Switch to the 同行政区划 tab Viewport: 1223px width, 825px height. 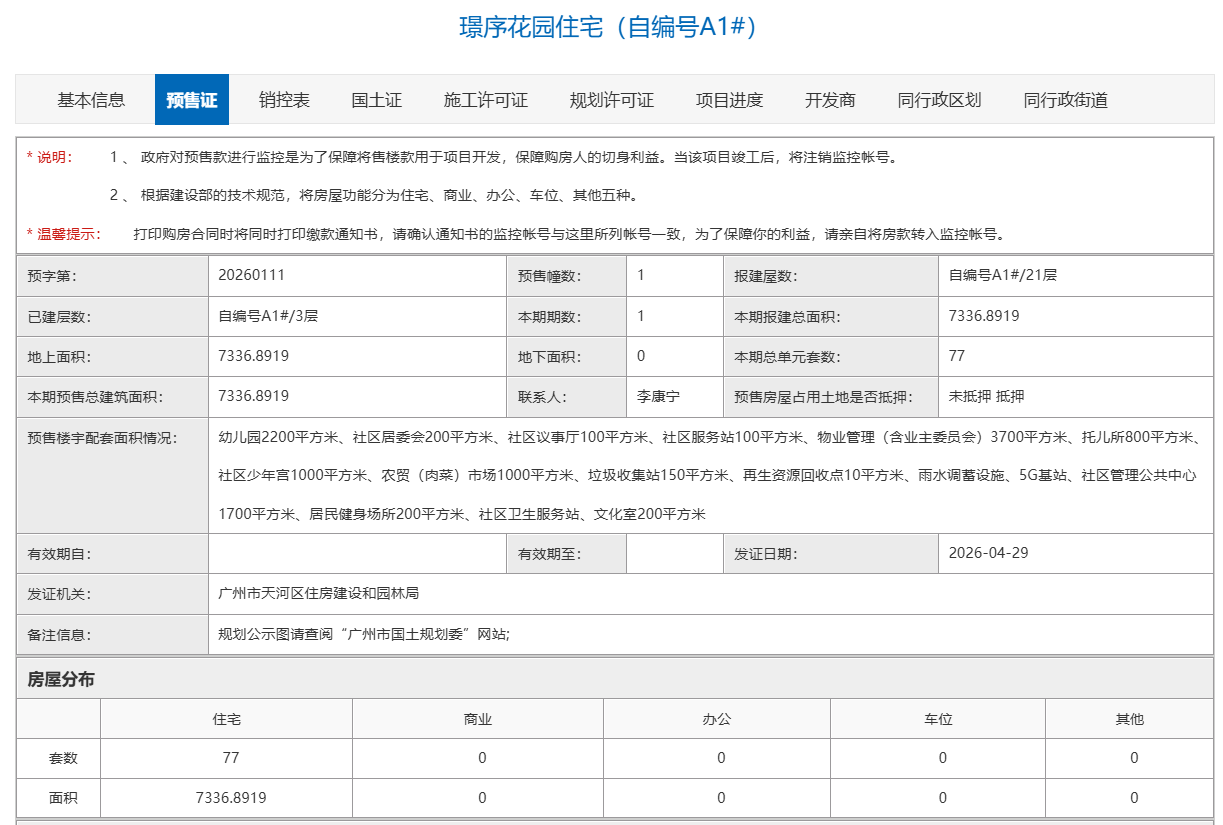[939, 100]
